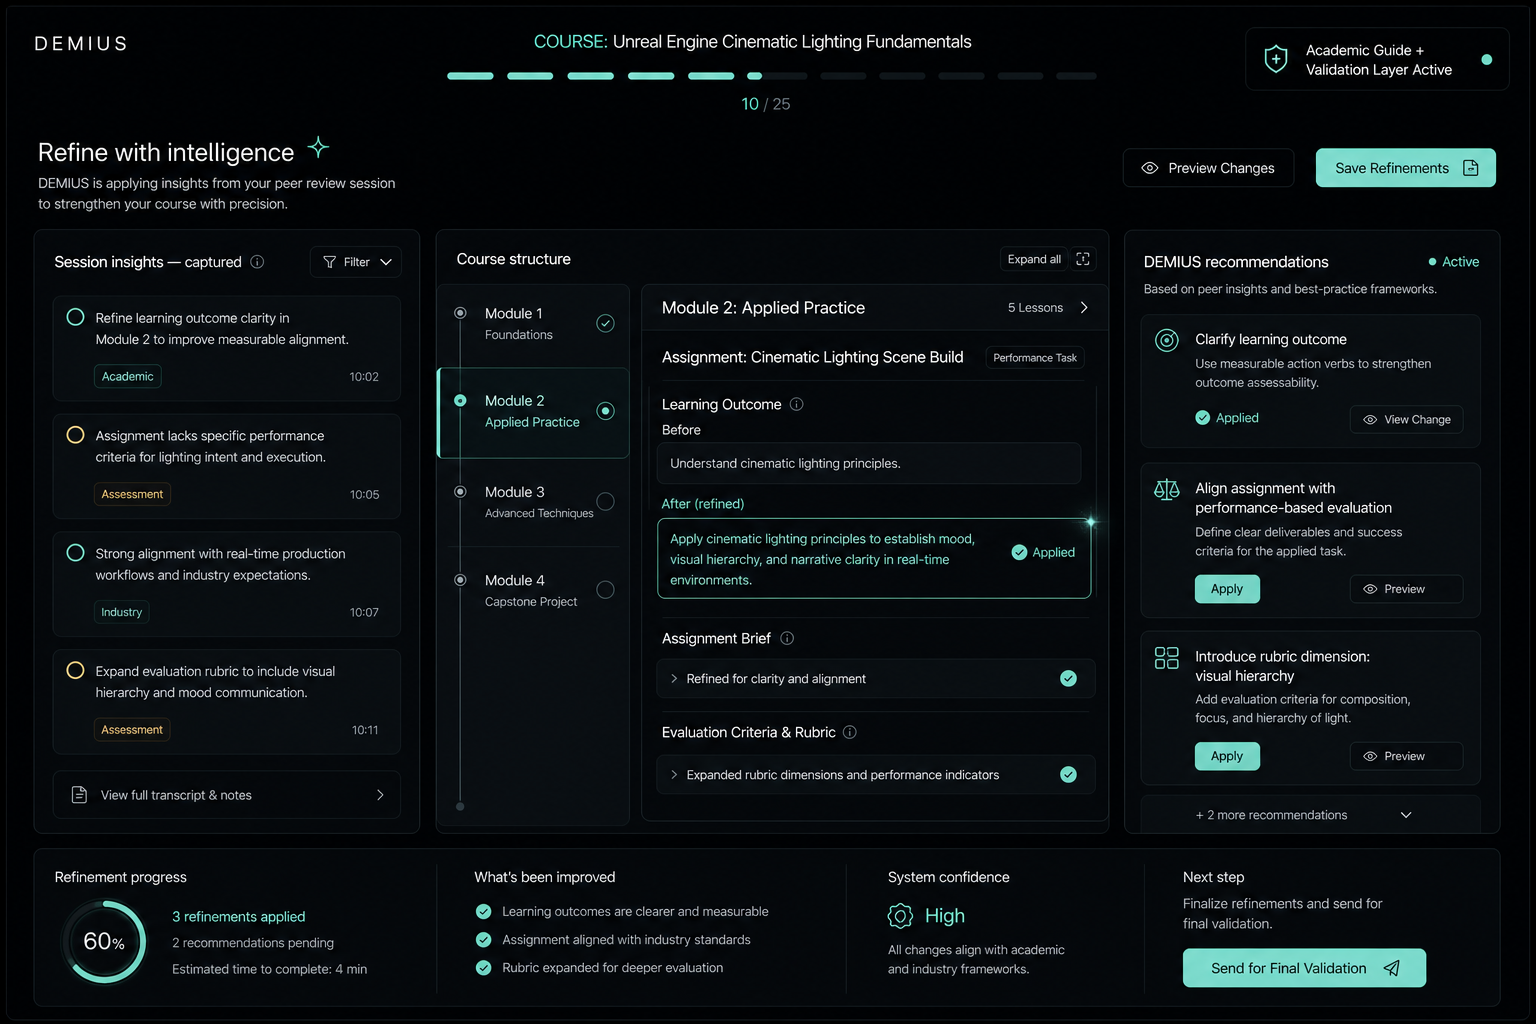
Task: Click the balance scale icon for Align assignment
Action: click(x=1167, y=489)
